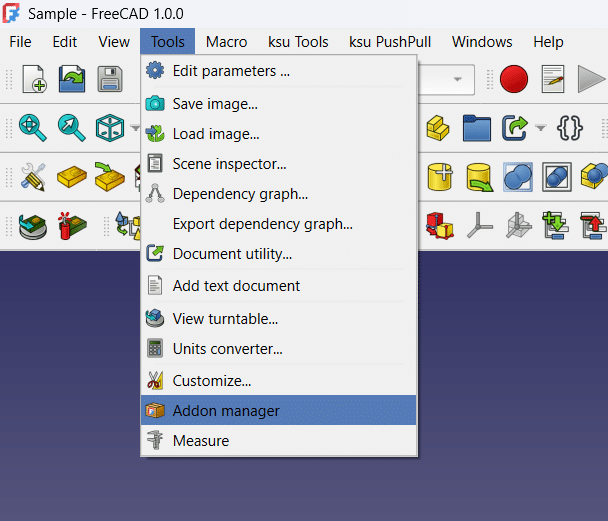This screenshot has width=608, height=521.
Task: Click the yellow chip footprint icon
Action: (x=72, y=177)
